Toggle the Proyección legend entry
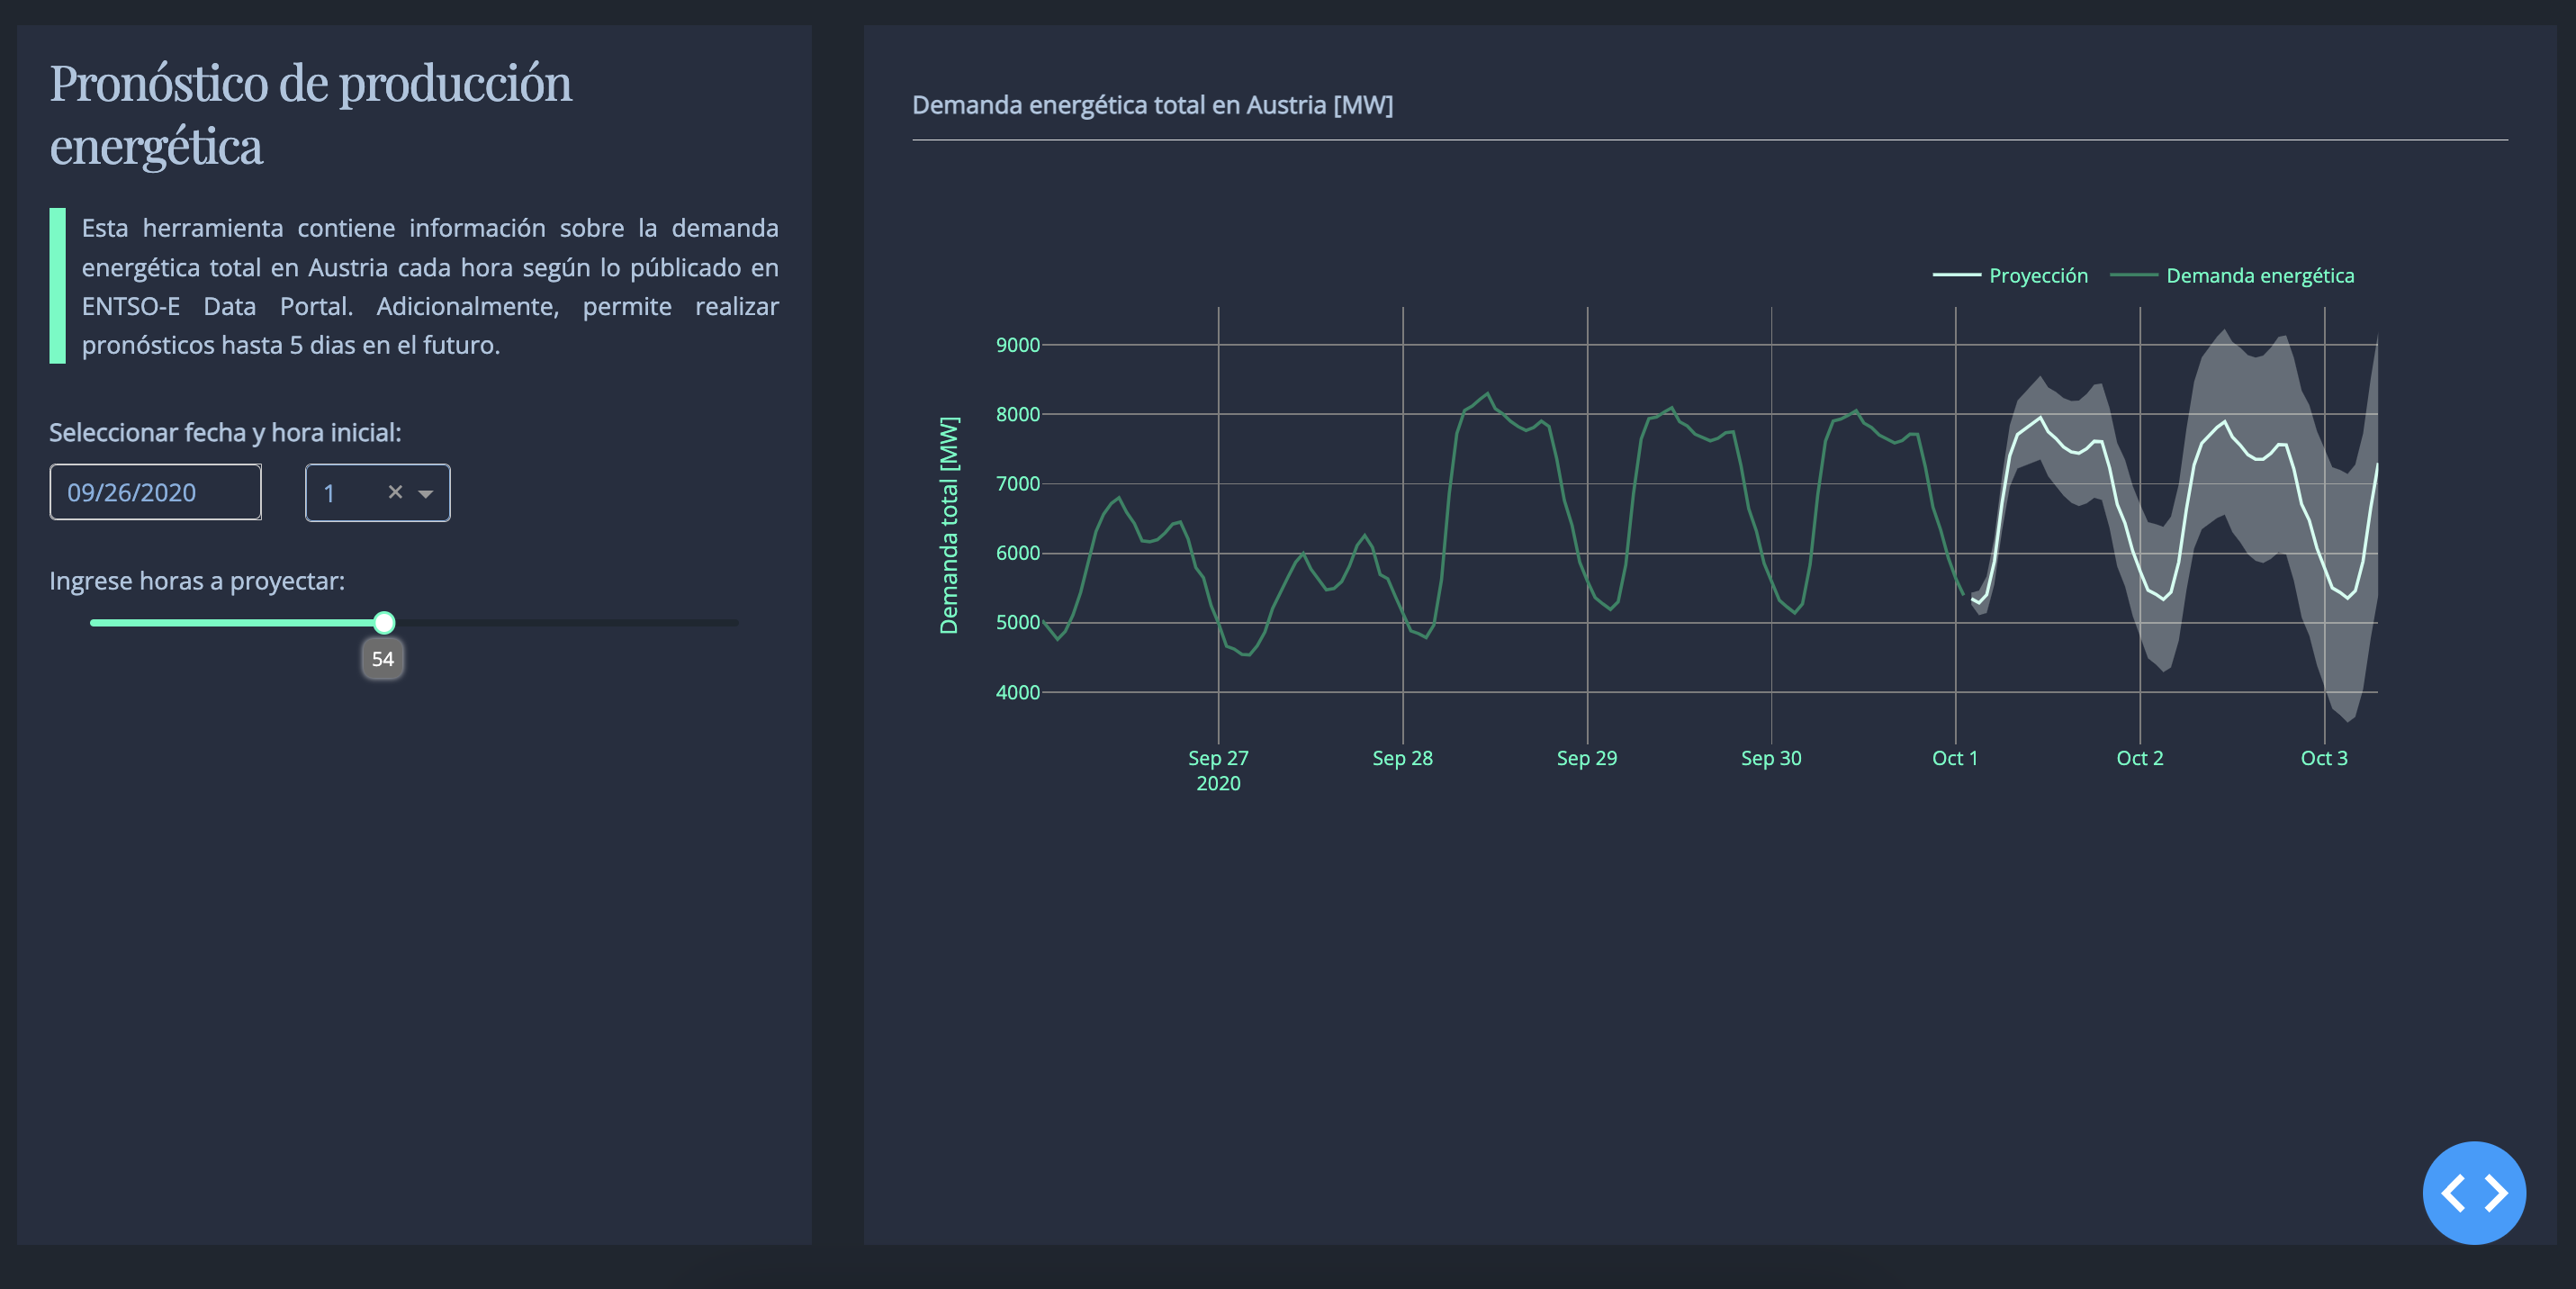The height and width of the screenshot is (1289, 2576). pos(2010,276)
